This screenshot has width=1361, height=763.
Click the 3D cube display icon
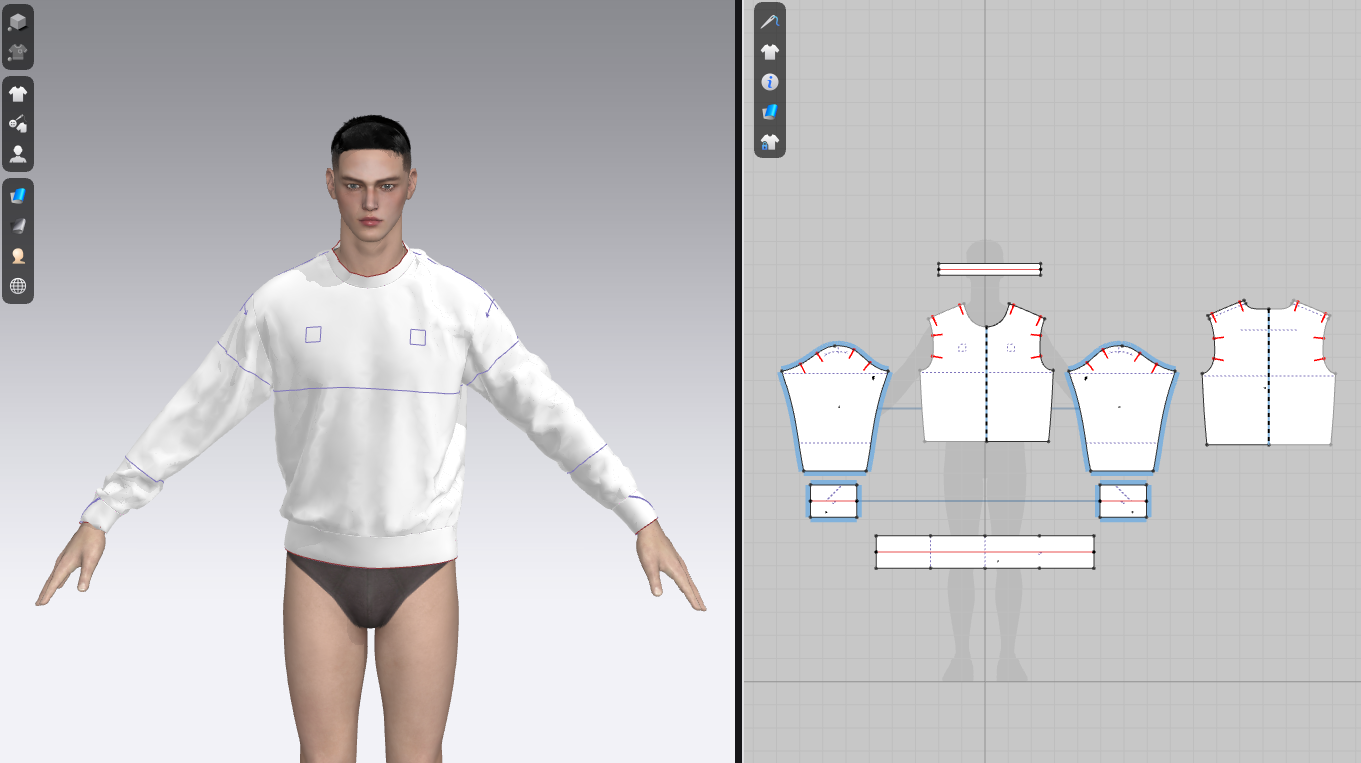coord(18,21)
